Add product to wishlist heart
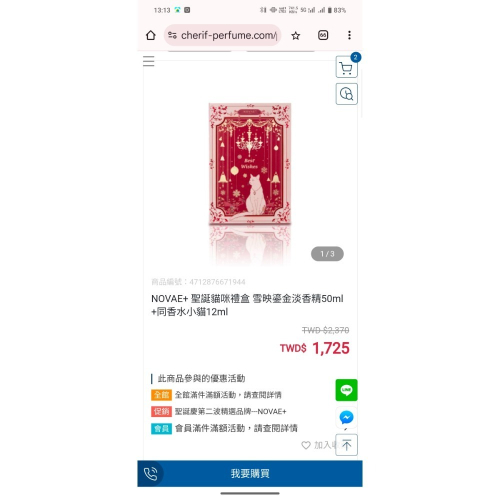 pyautogui.click(x=306, y=445)
